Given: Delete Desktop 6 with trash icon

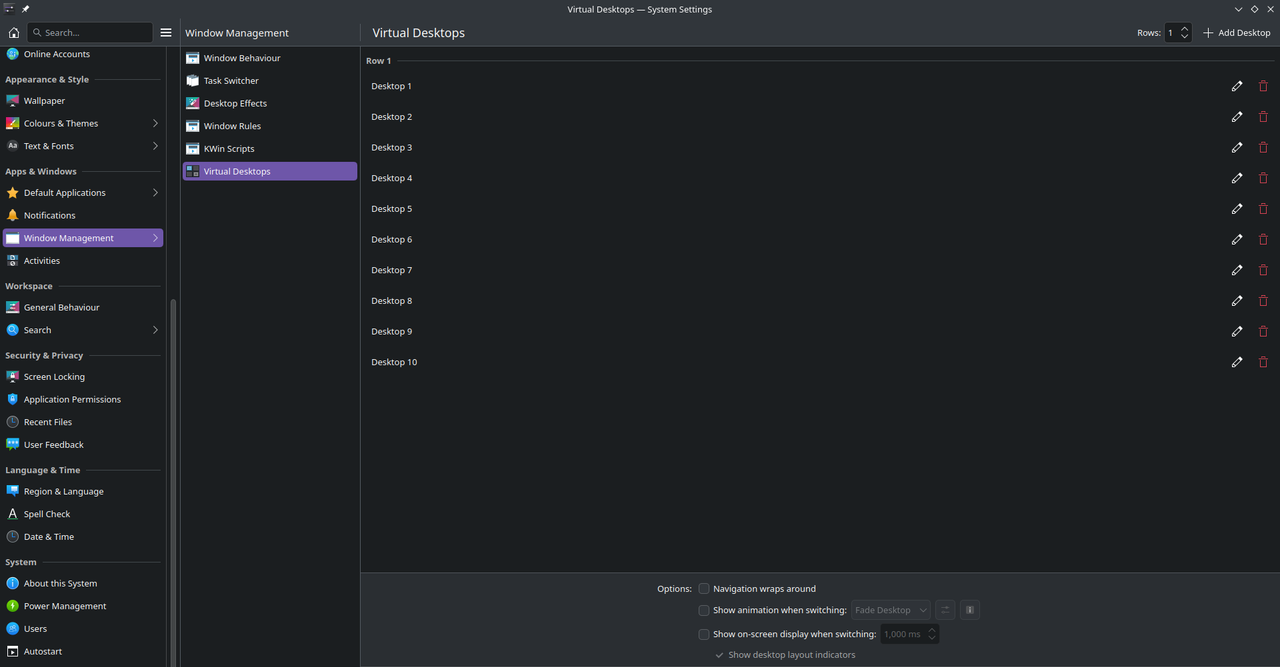Looking at the screenshot, I should coord(1263,239).
